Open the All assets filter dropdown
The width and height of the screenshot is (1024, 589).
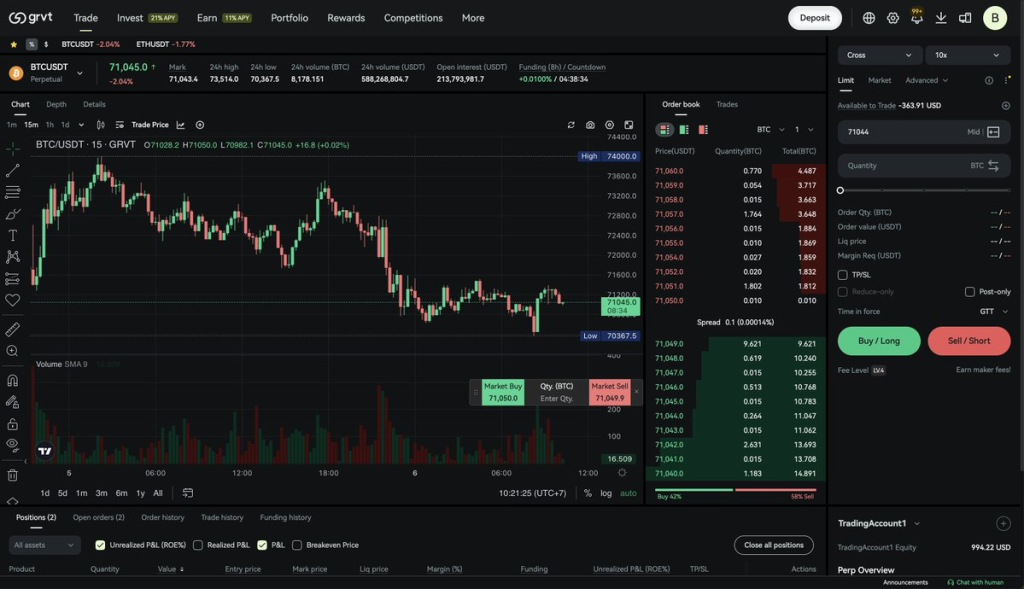coord(44,545)
